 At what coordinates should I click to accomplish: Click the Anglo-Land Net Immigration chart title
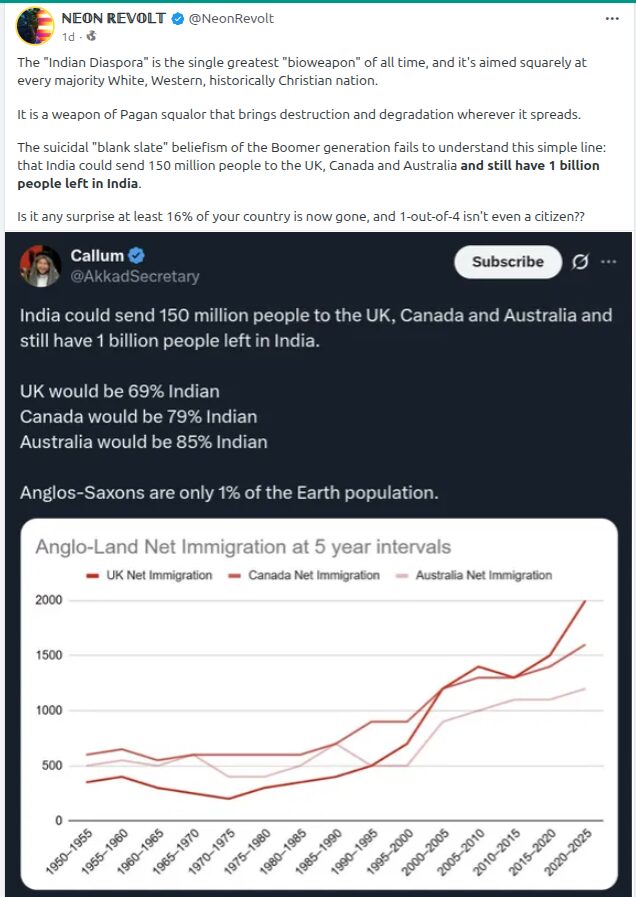click(243, 547)
